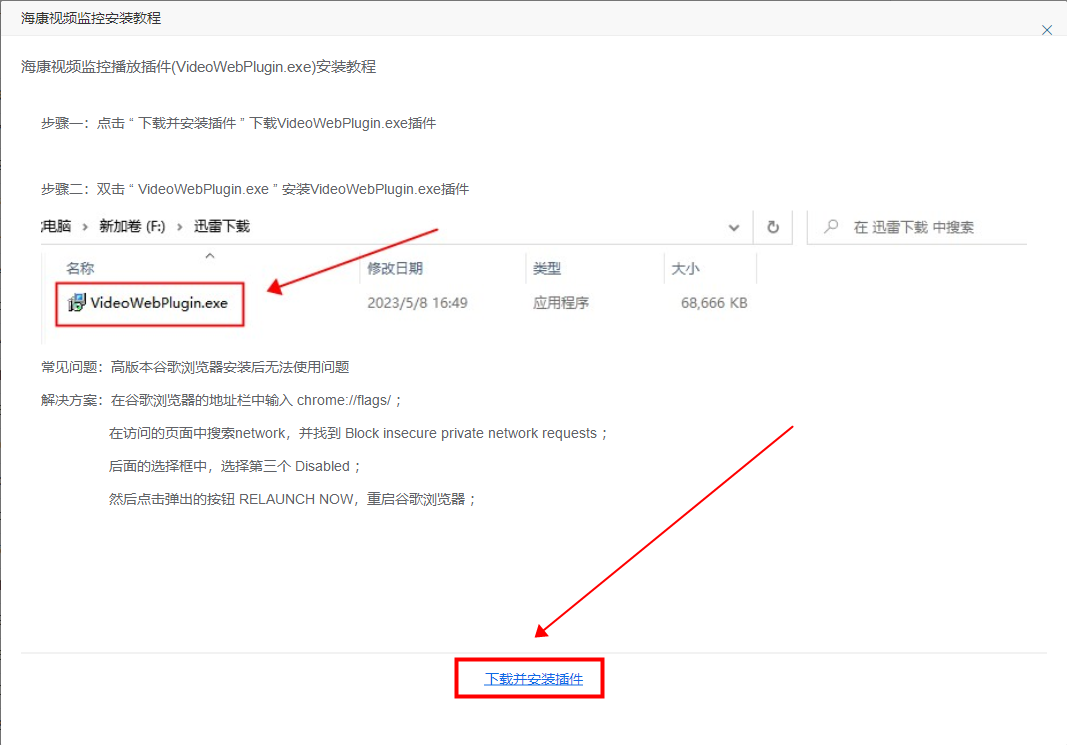Expand the chevron after 新加卷 (F:) breadcrumb
Screen dimensions: 1067x745
(179, 227)
